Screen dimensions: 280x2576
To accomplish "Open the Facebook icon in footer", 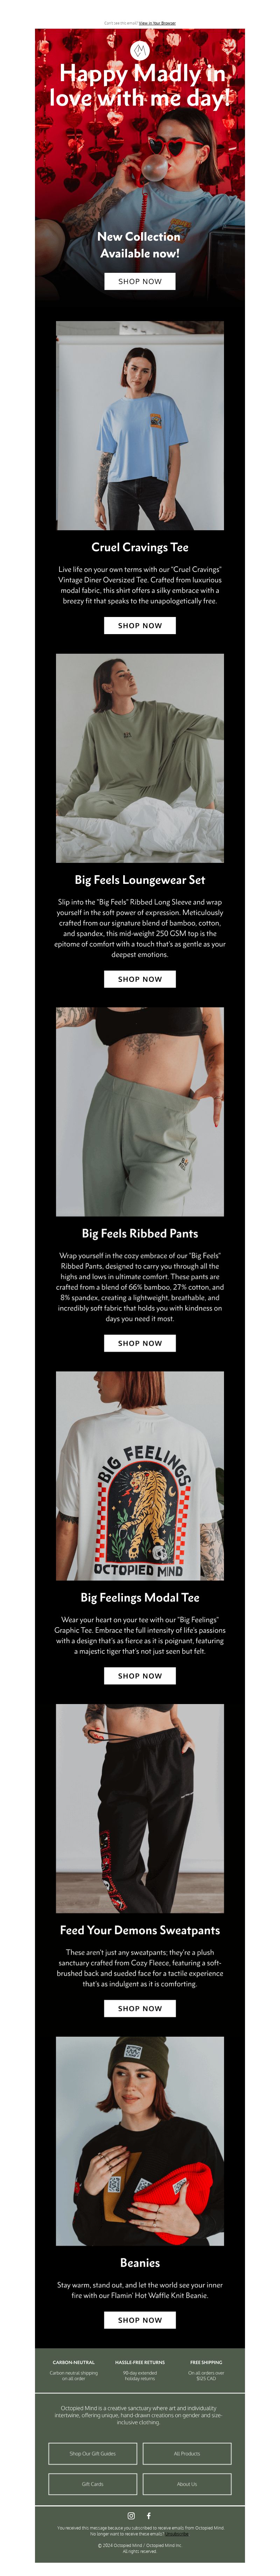I will click(149, 2516).
